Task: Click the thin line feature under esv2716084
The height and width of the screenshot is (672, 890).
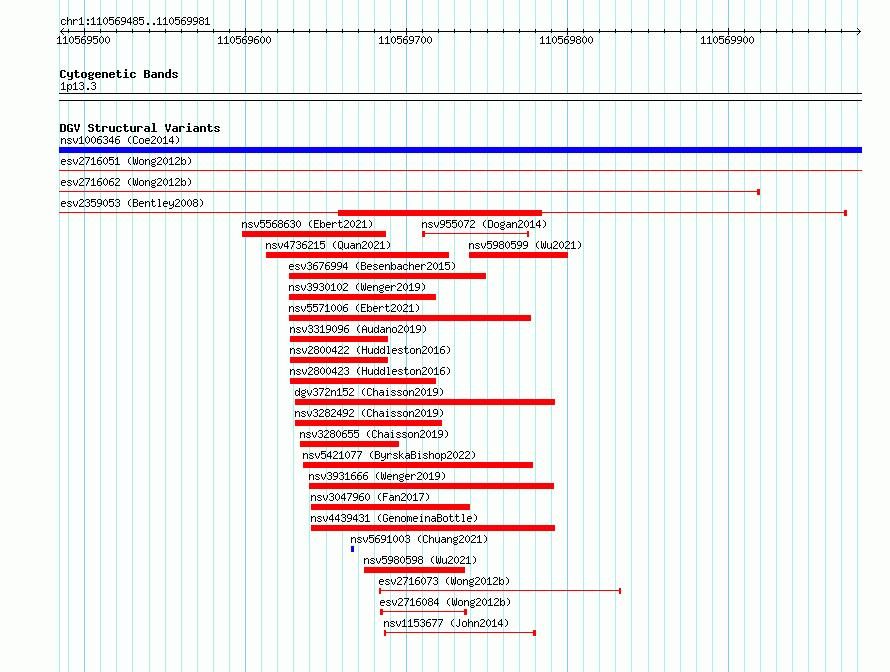Action: 423,612
